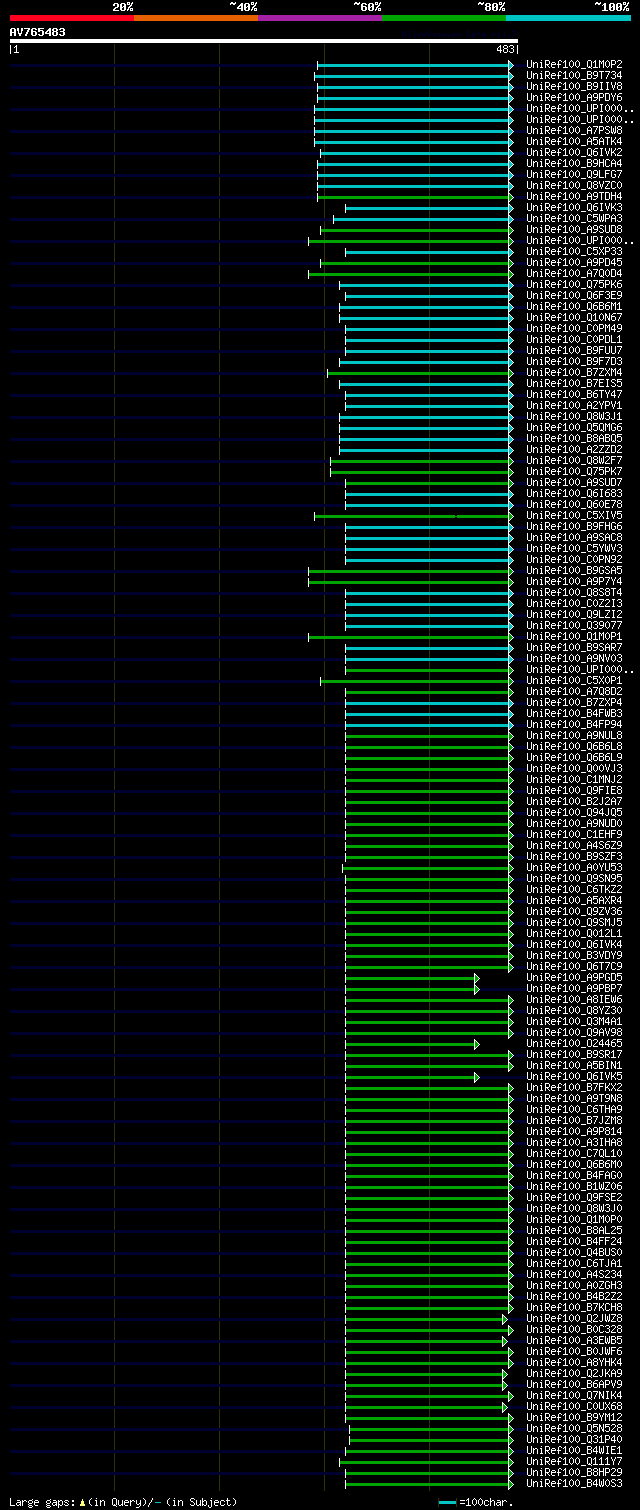Click the green alignment bar of UniRef100_A3EWB5
The image size is (640, 1510).
pos(426,1340)
